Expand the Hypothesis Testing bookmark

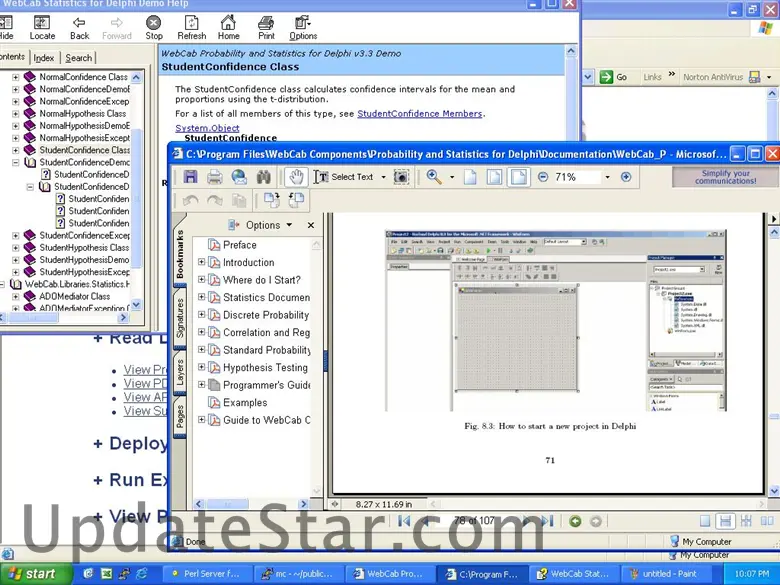click(201, 367)
